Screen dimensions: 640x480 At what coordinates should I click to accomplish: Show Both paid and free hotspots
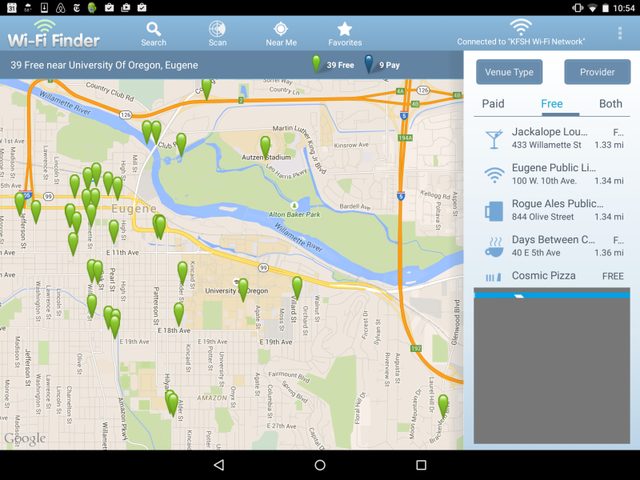click(610, 104)
